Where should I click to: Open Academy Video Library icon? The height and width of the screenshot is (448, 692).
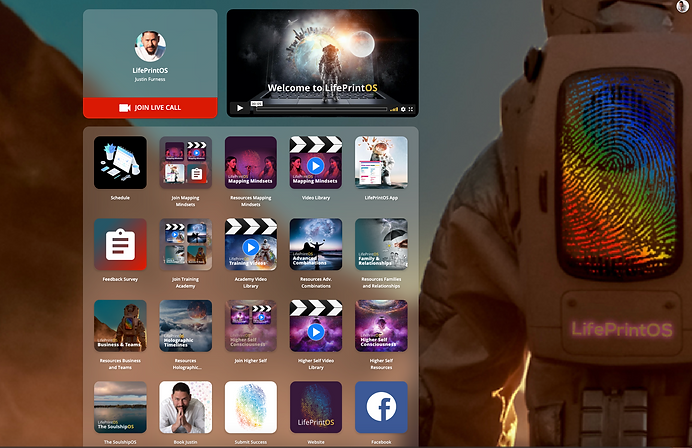coord(251,244)
